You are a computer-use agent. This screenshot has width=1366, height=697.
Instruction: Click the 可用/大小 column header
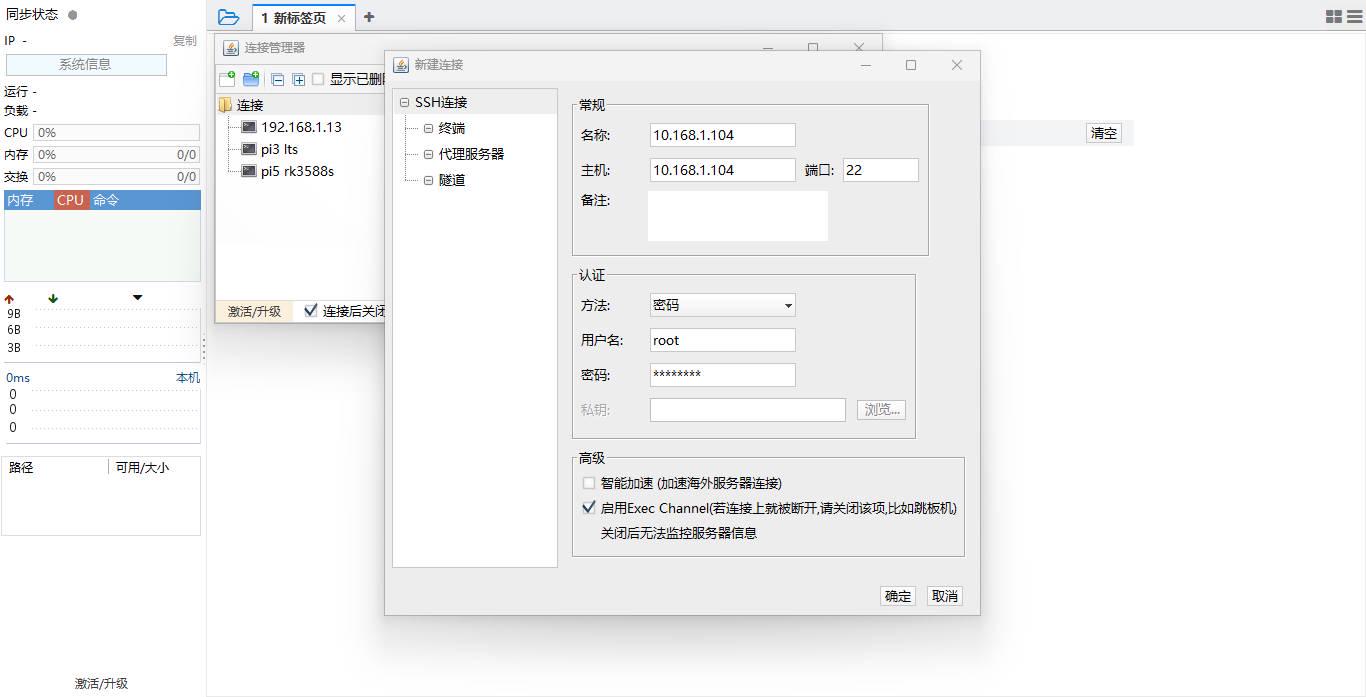[x=142, y=468]
